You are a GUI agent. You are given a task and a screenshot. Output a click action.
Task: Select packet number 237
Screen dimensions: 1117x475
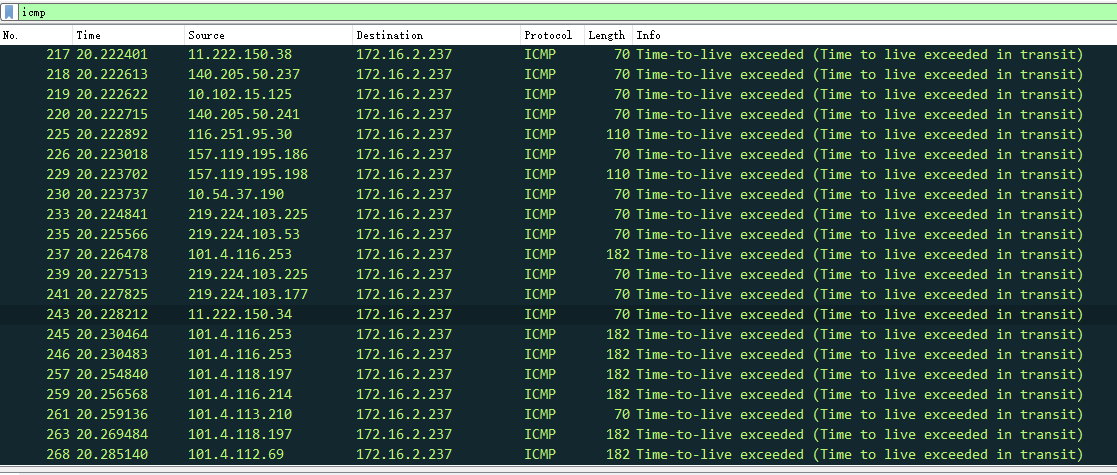tap(558, 254)
